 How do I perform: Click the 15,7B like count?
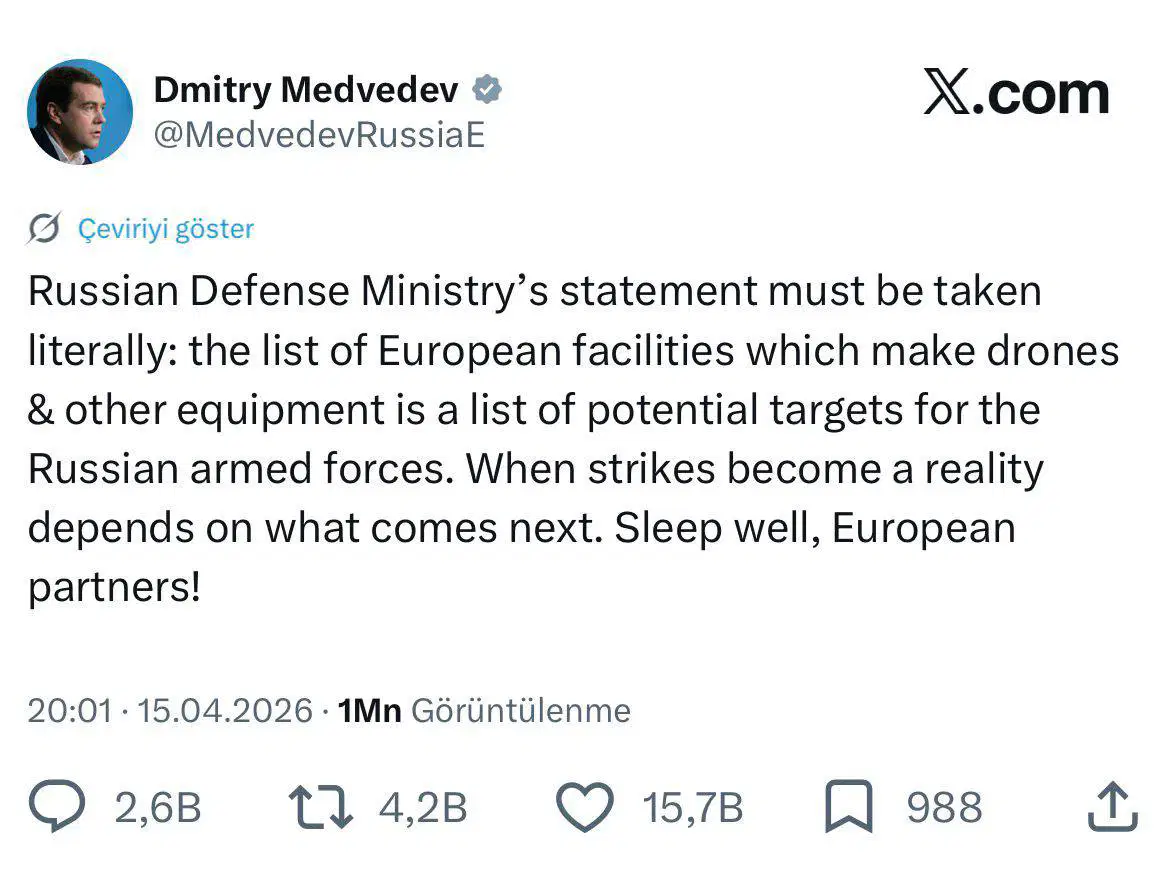point(693,808)
